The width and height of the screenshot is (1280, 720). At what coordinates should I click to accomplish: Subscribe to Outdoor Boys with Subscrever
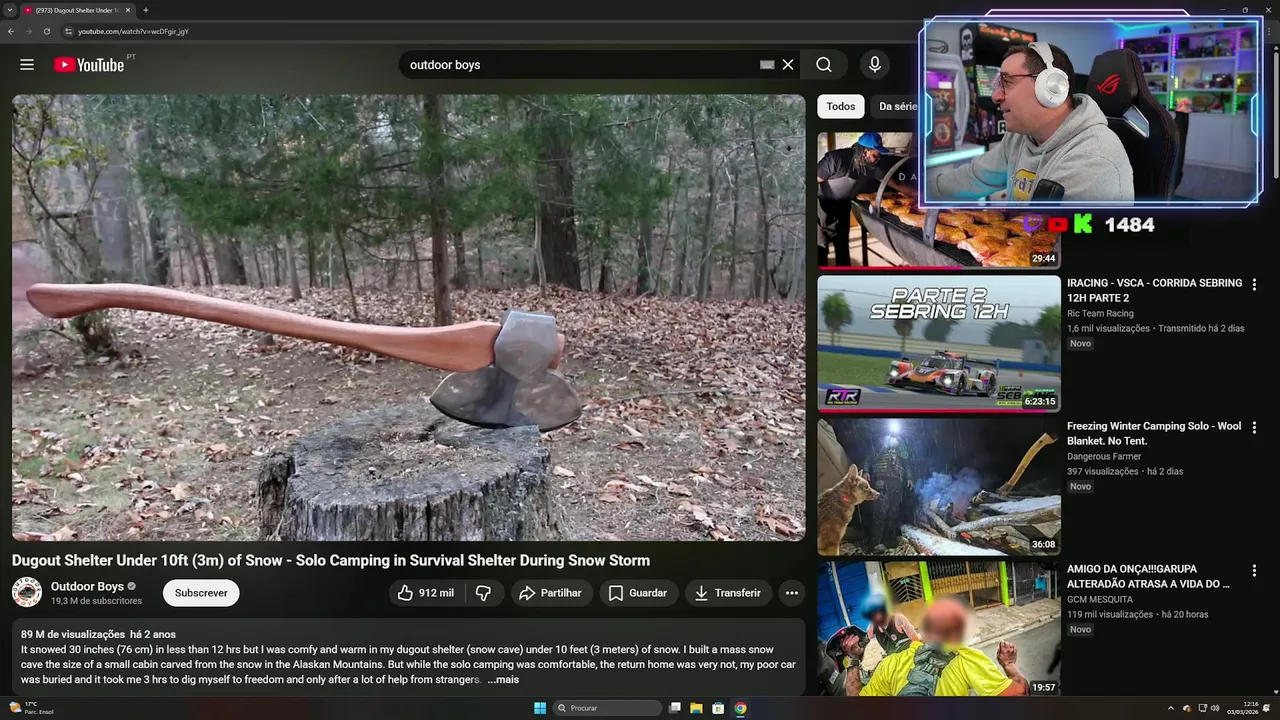[x=201, y=593]
